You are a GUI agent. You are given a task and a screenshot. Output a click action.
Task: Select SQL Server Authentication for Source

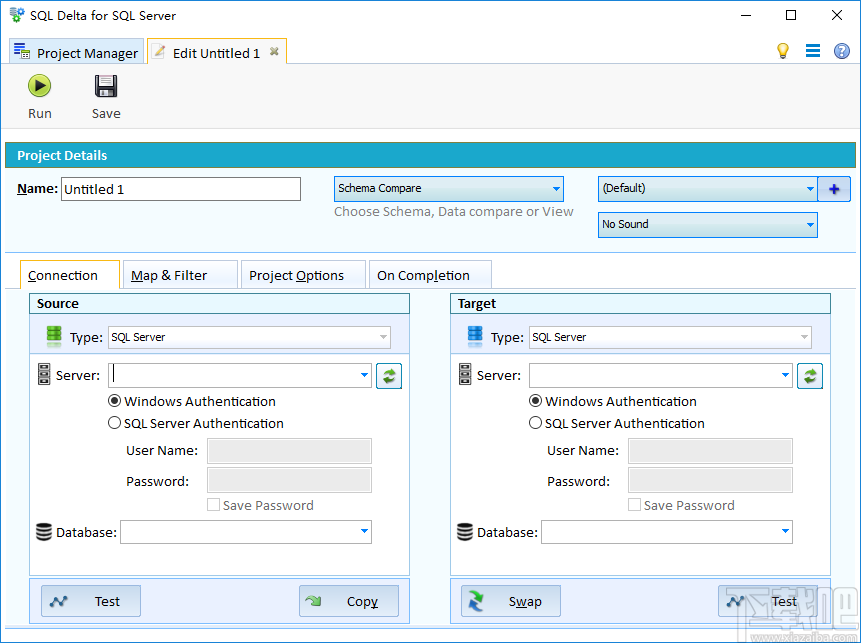pos(114,423)
